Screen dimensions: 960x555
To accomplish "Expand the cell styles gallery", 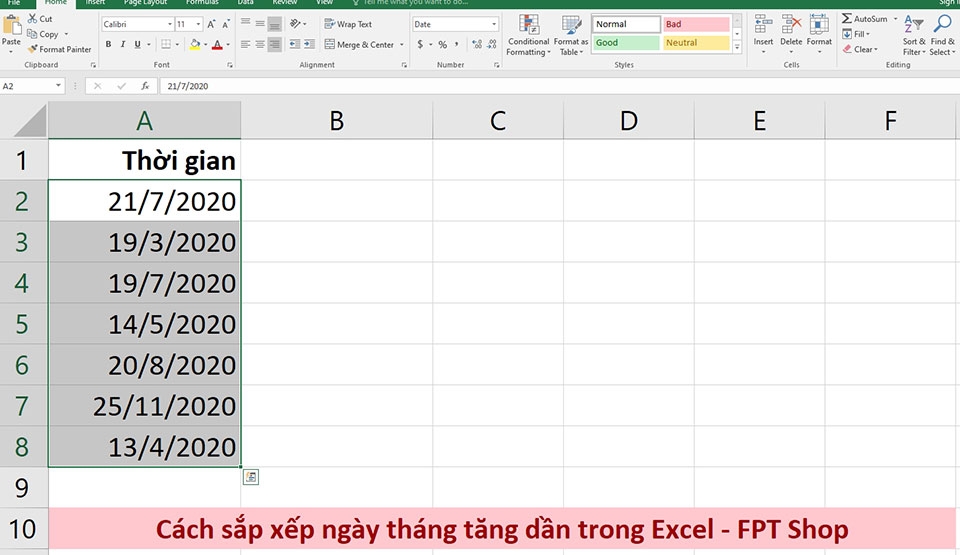I will click(737, 47).
